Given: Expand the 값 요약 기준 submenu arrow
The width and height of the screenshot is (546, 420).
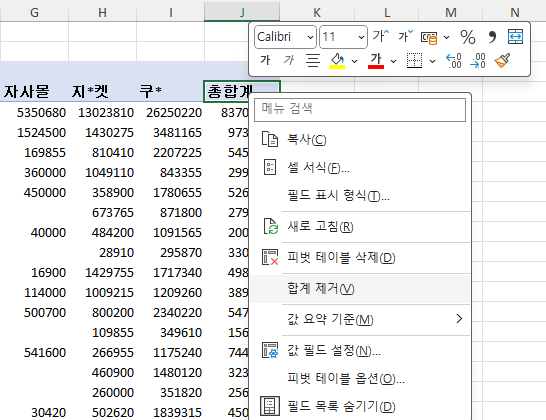Looking at the screenshot, I should pos(459,319).
